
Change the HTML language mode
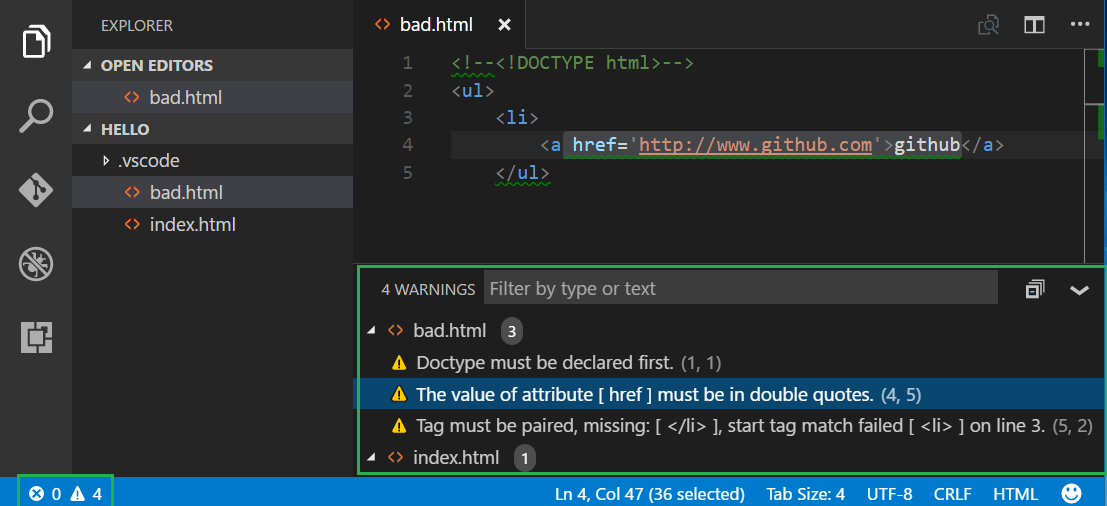pyautogui.click(x=1015, y=494)
